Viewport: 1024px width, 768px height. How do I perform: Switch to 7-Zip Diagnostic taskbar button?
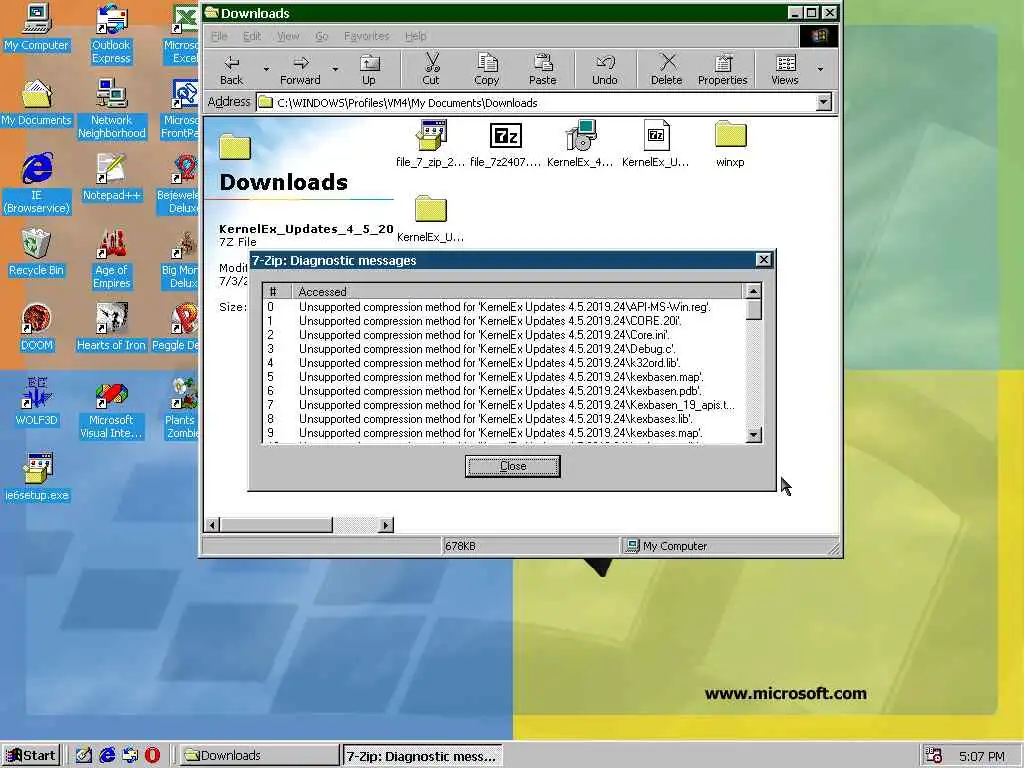(x=423, y=756)
